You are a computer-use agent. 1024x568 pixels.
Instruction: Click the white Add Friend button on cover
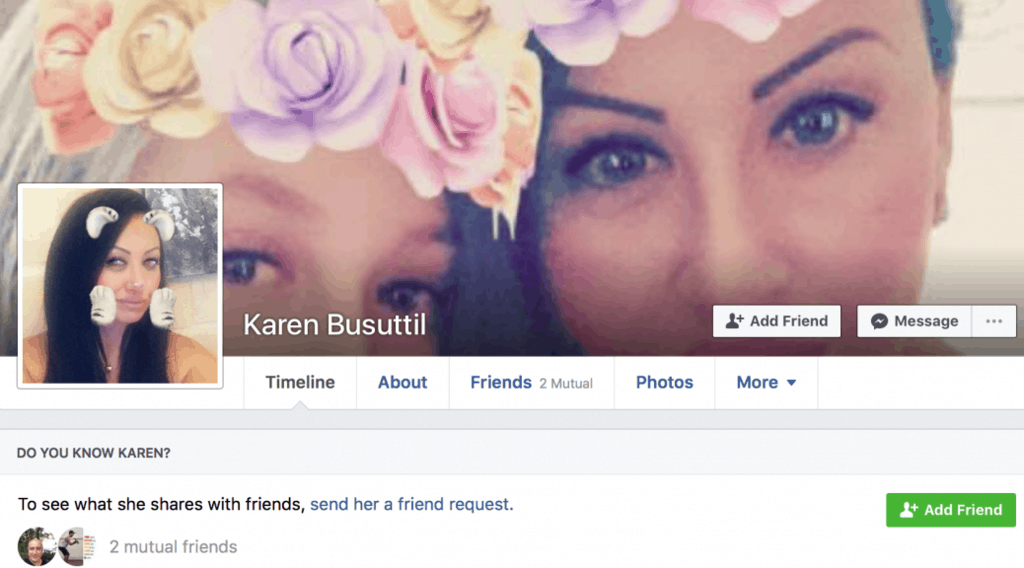(x=776, y=321)
